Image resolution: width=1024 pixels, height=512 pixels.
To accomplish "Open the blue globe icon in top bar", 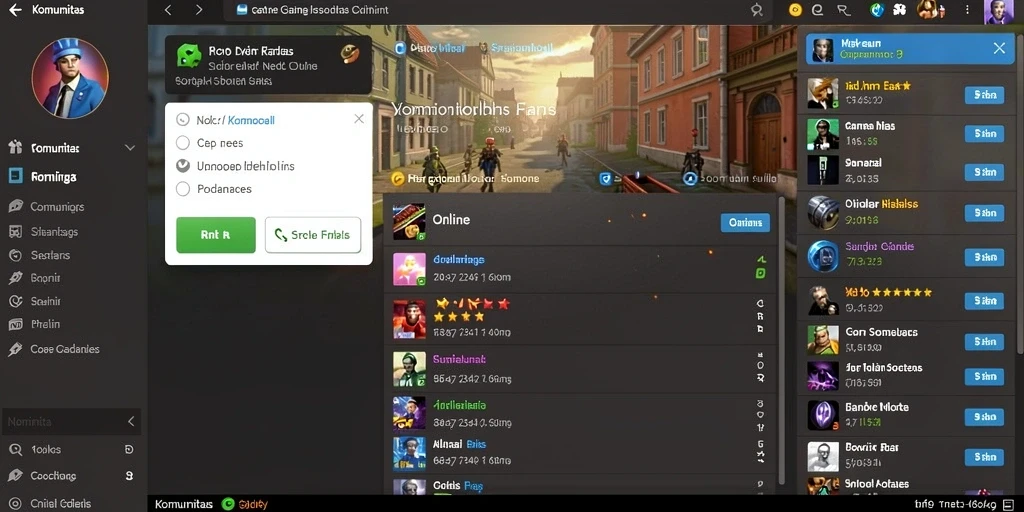I will 877,10.
